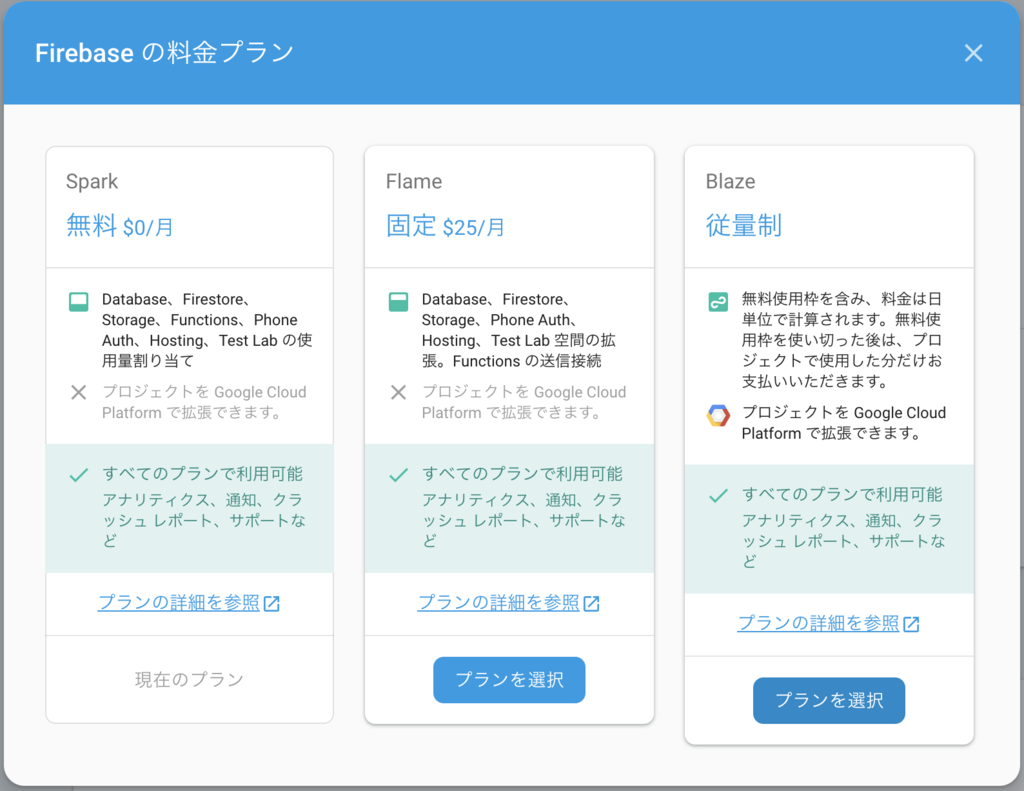Click external link icon under Blaze plan

[x=911, y=624]
